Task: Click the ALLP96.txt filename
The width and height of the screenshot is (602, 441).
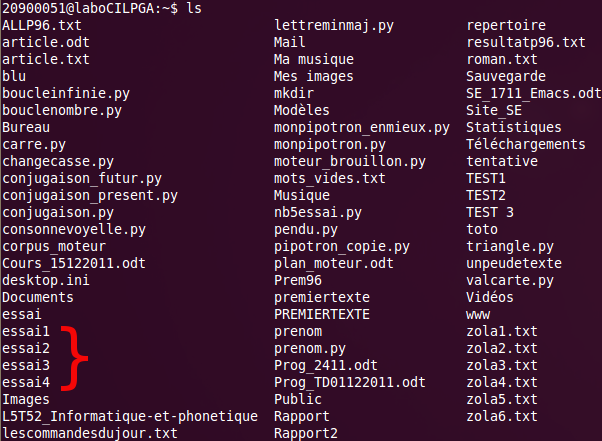Action: [x=42, y=25]
